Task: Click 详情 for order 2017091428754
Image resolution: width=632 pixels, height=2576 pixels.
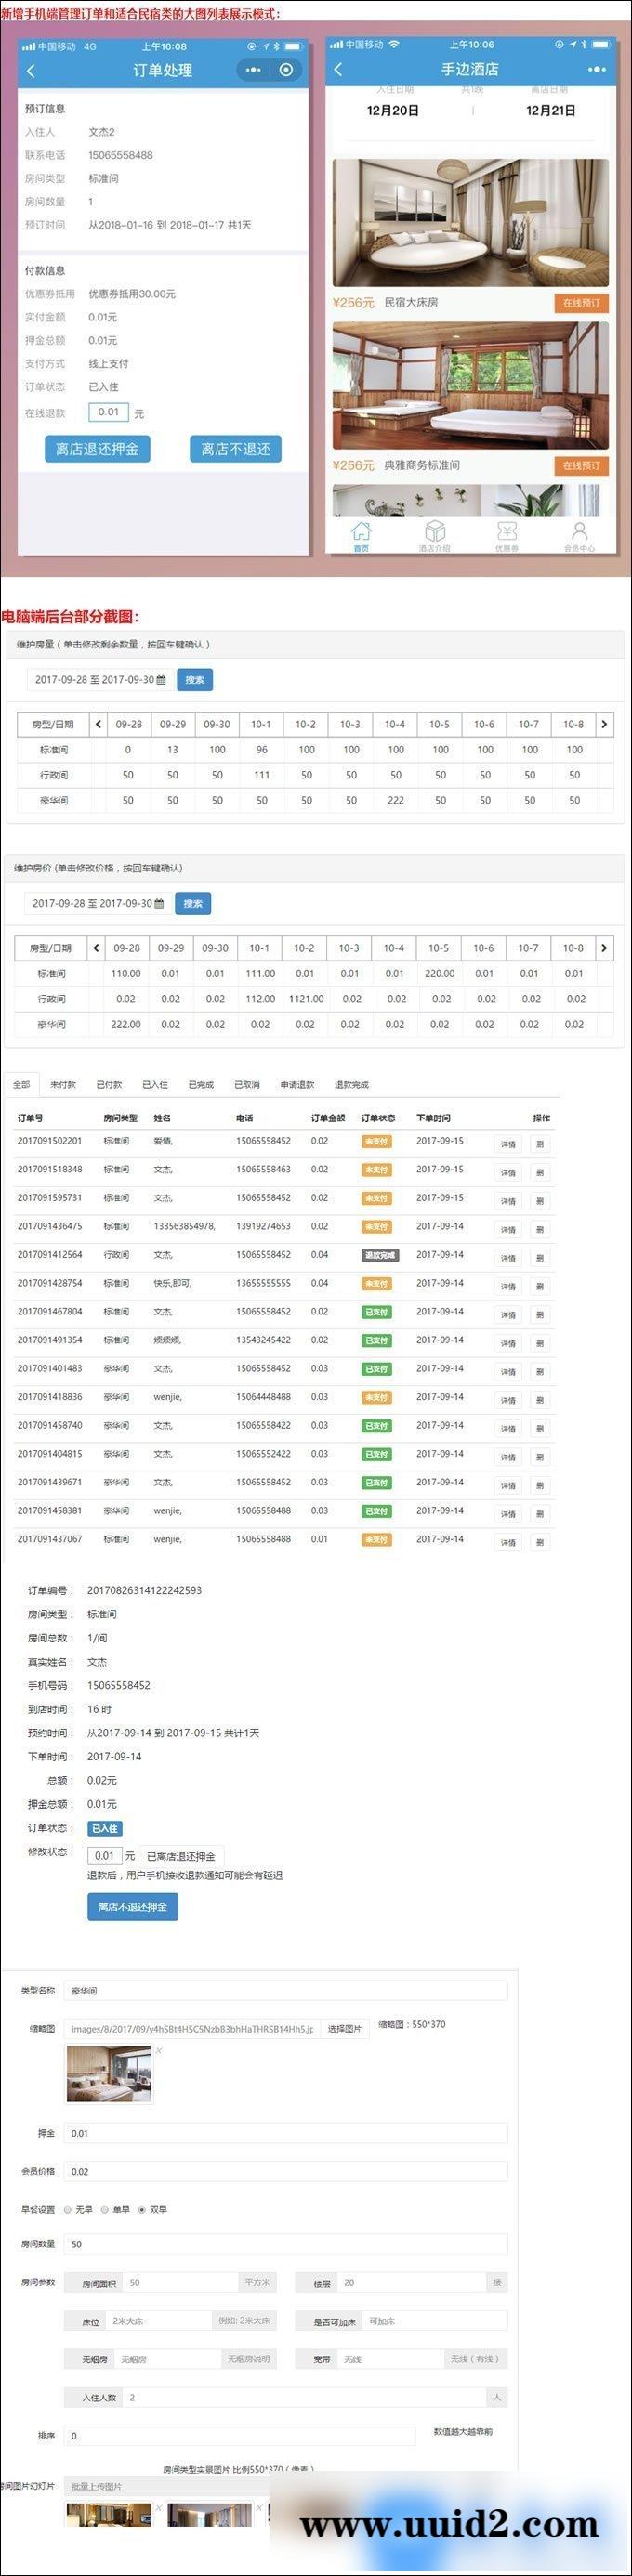Action: [508, 1286]
